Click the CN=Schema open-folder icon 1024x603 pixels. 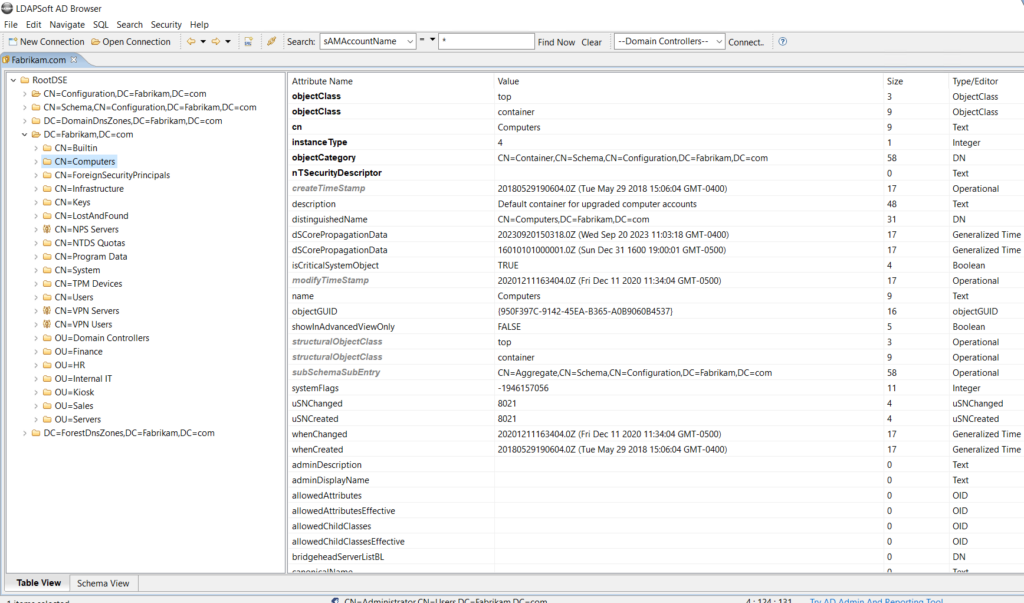point(36,107)
